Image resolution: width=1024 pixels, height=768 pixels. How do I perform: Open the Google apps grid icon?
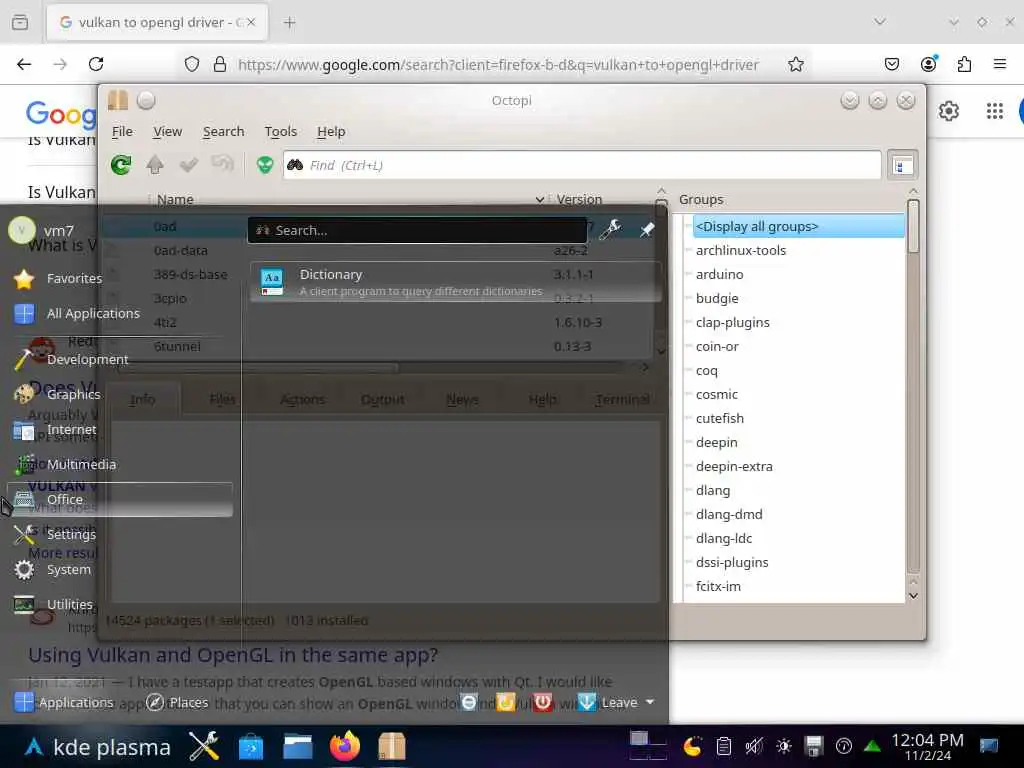995,111
